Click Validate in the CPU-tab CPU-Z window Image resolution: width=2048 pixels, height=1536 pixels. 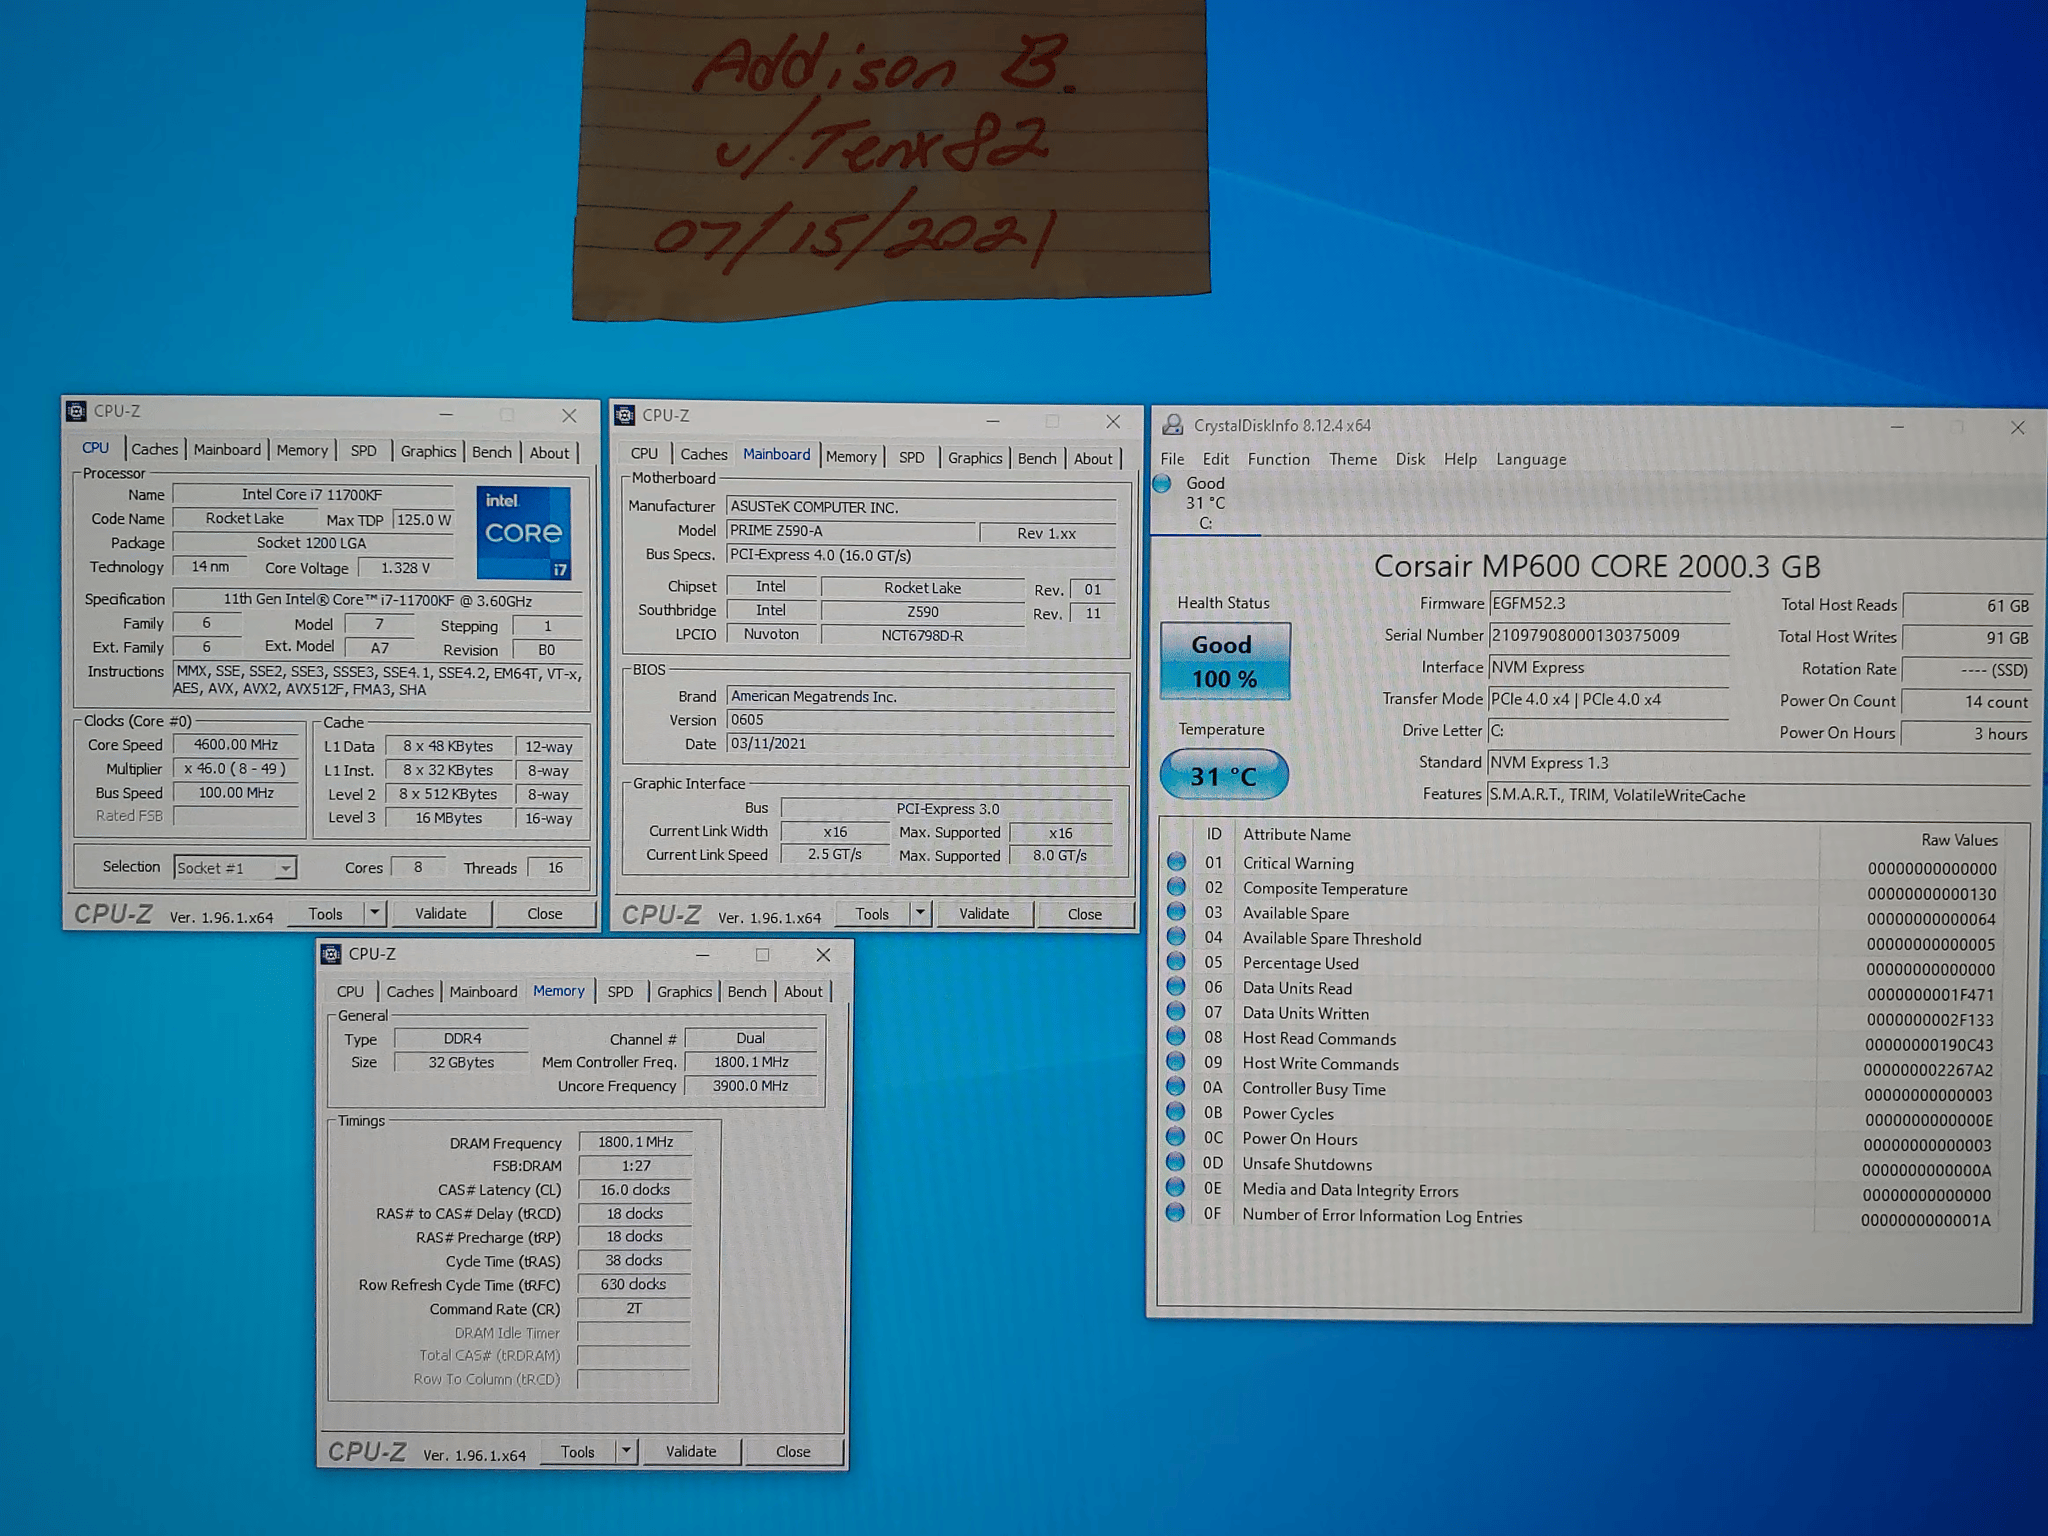tap(441, 913)
